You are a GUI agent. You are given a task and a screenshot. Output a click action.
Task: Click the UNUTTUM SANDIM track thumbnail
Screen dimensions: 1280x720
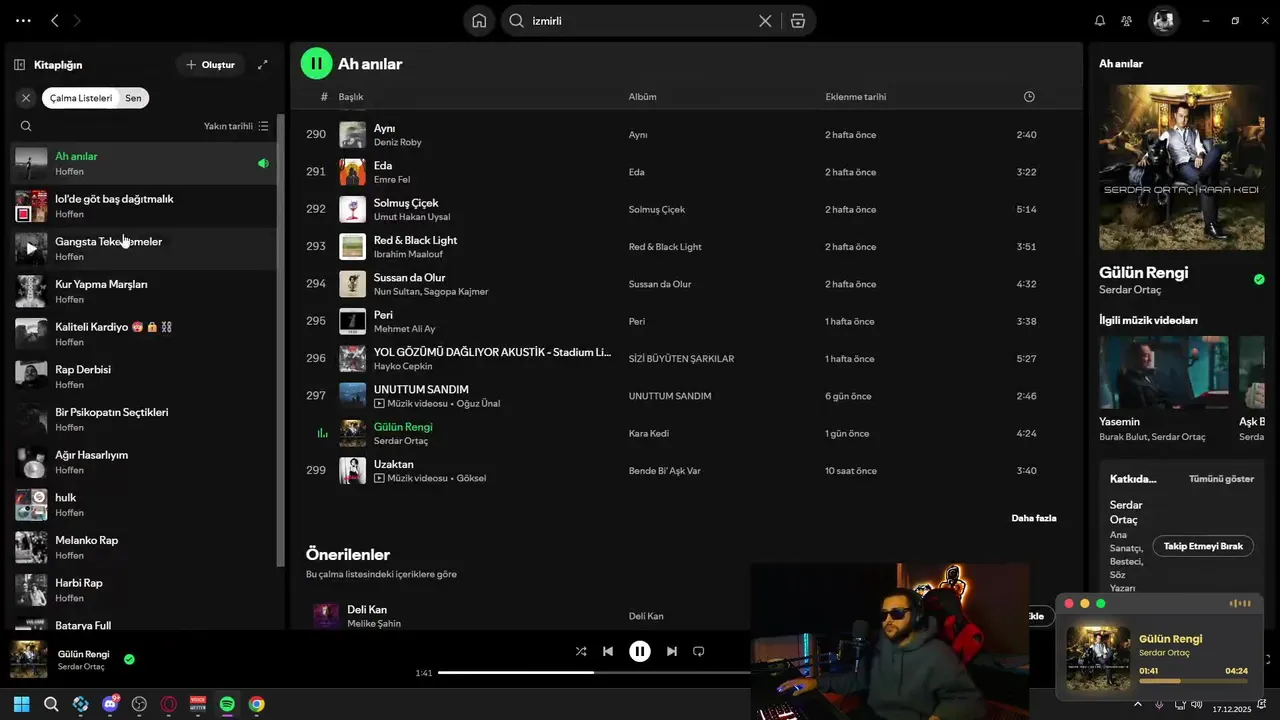352,396
